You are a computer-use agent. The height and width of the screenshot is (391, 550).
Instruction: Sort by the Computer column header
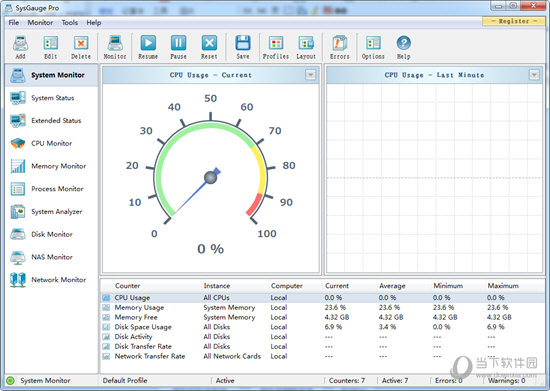coord(287,286)
